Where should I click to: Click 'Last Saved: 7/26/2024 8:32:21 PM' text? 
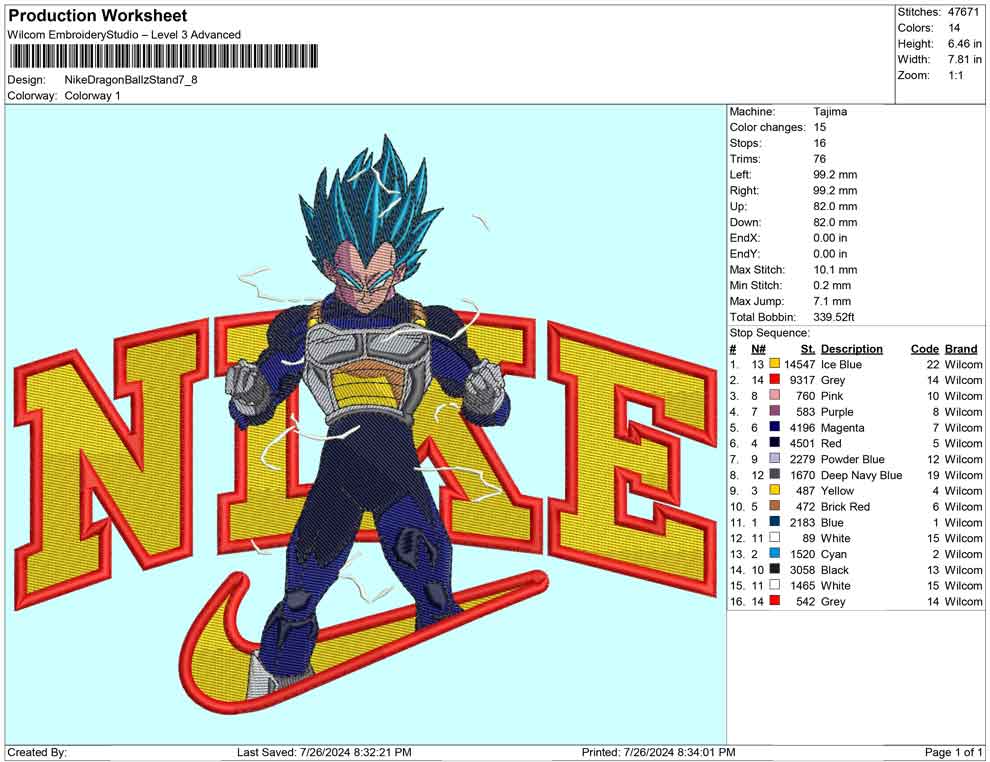[324, 752]
